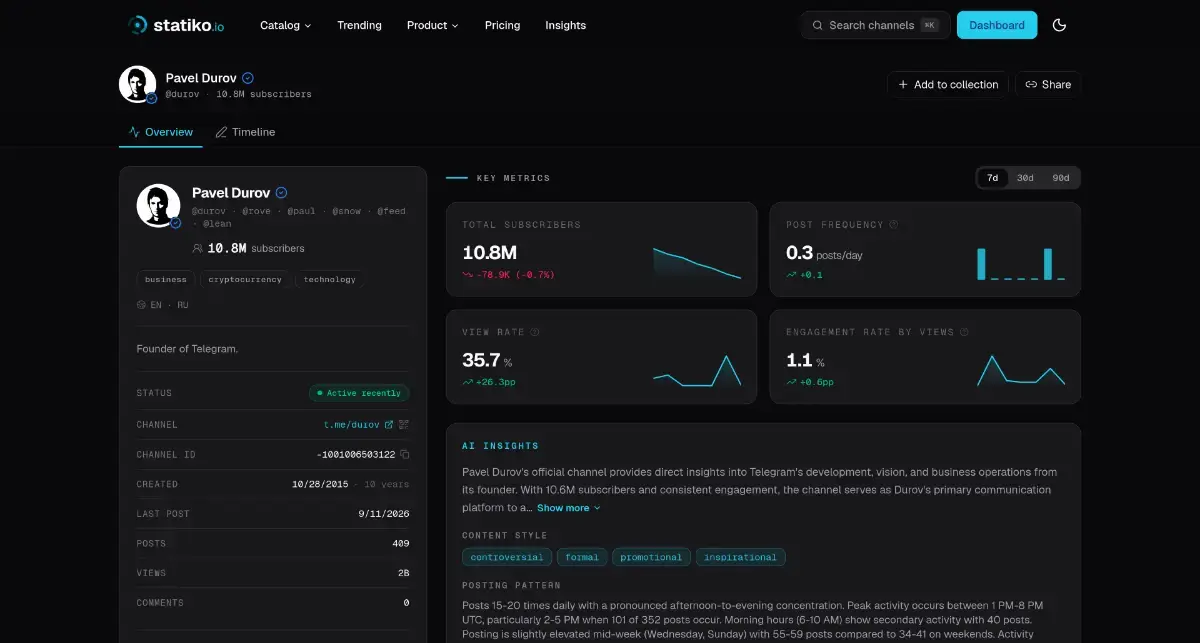Open the Dashboard

[x=997, y=25]
